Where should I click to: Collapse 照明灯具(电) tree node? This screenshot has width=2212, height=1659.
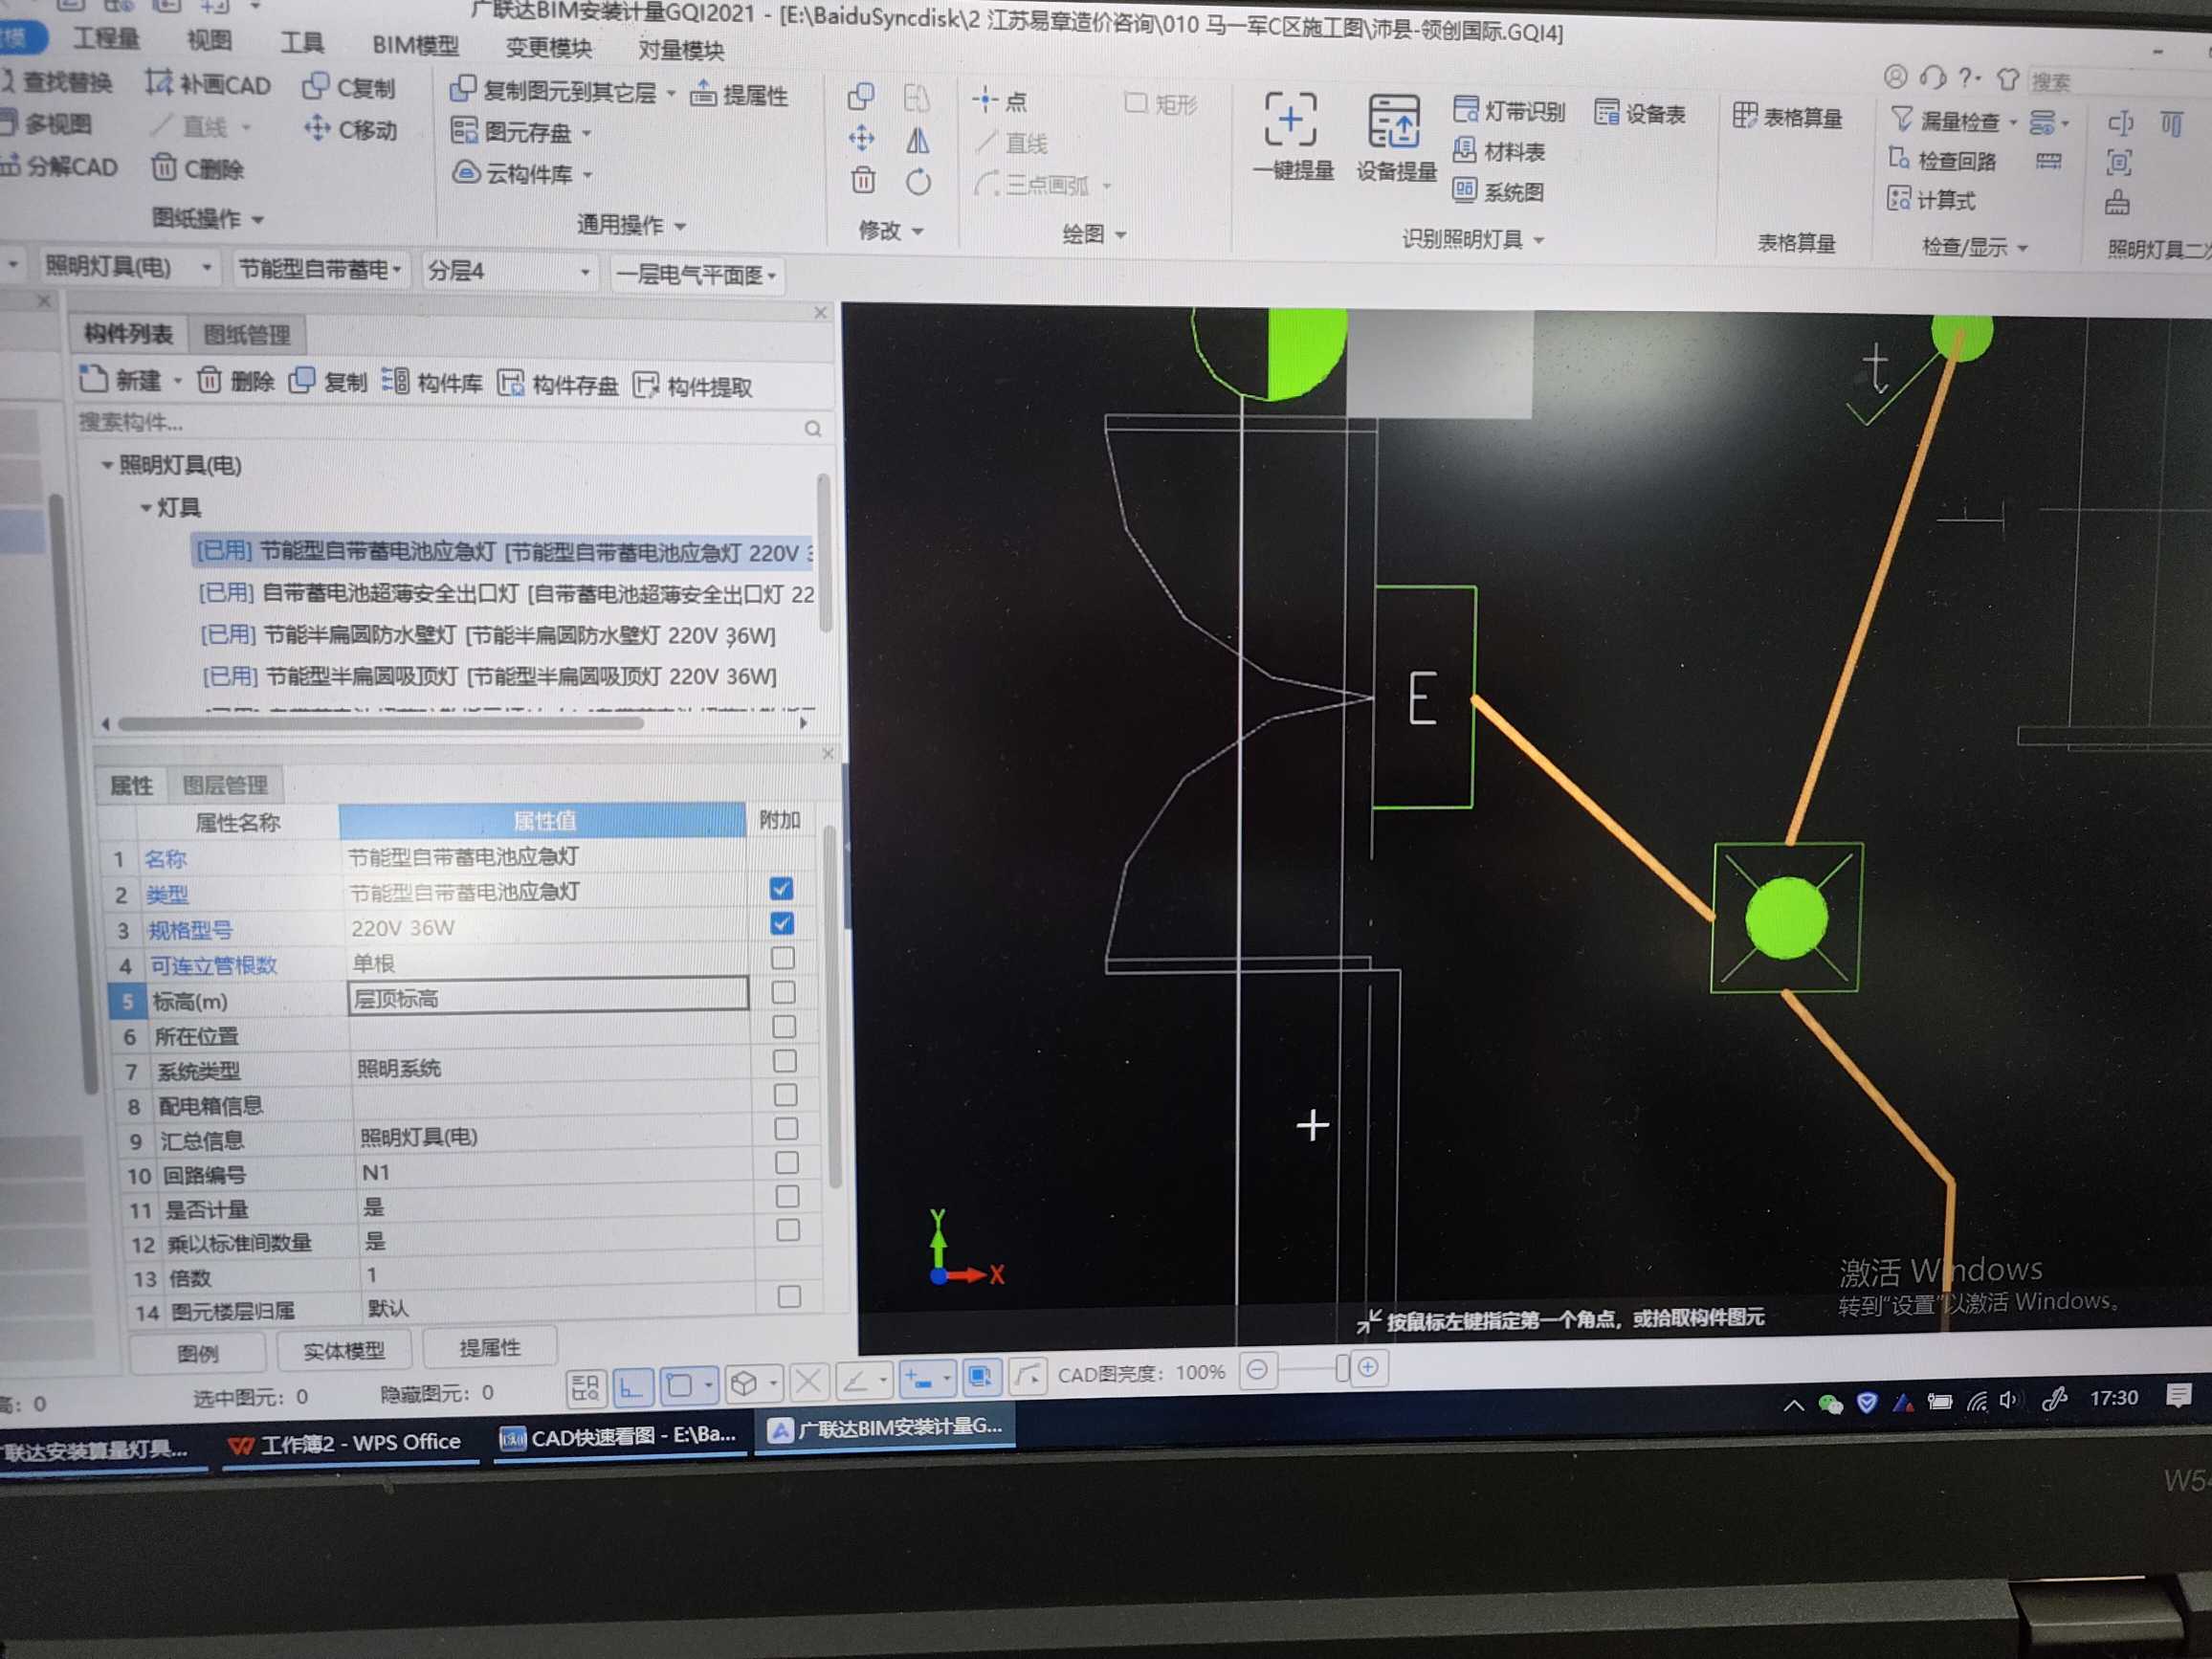tap(106, 465)
